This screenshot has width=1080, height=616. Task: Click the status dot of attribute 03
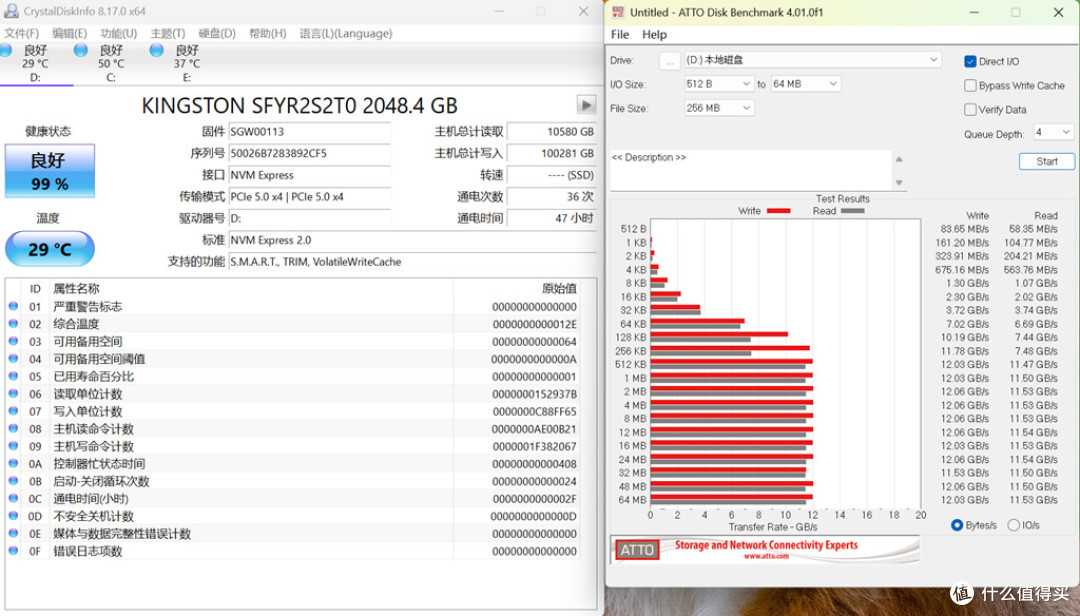point(13,341)
